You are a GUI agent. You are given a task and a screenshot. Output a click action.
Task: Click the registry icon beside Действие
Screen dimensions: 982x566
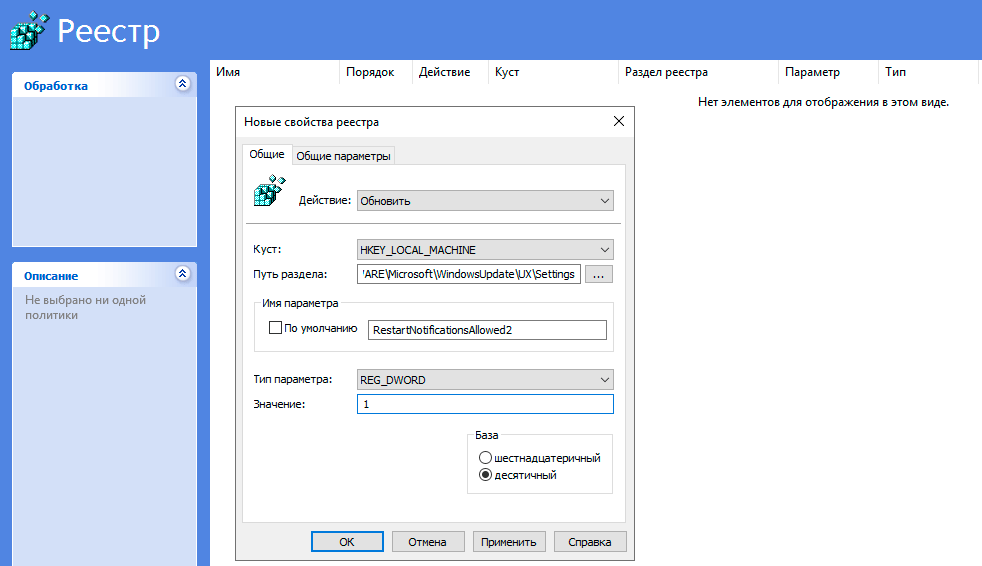pos(269,190)
